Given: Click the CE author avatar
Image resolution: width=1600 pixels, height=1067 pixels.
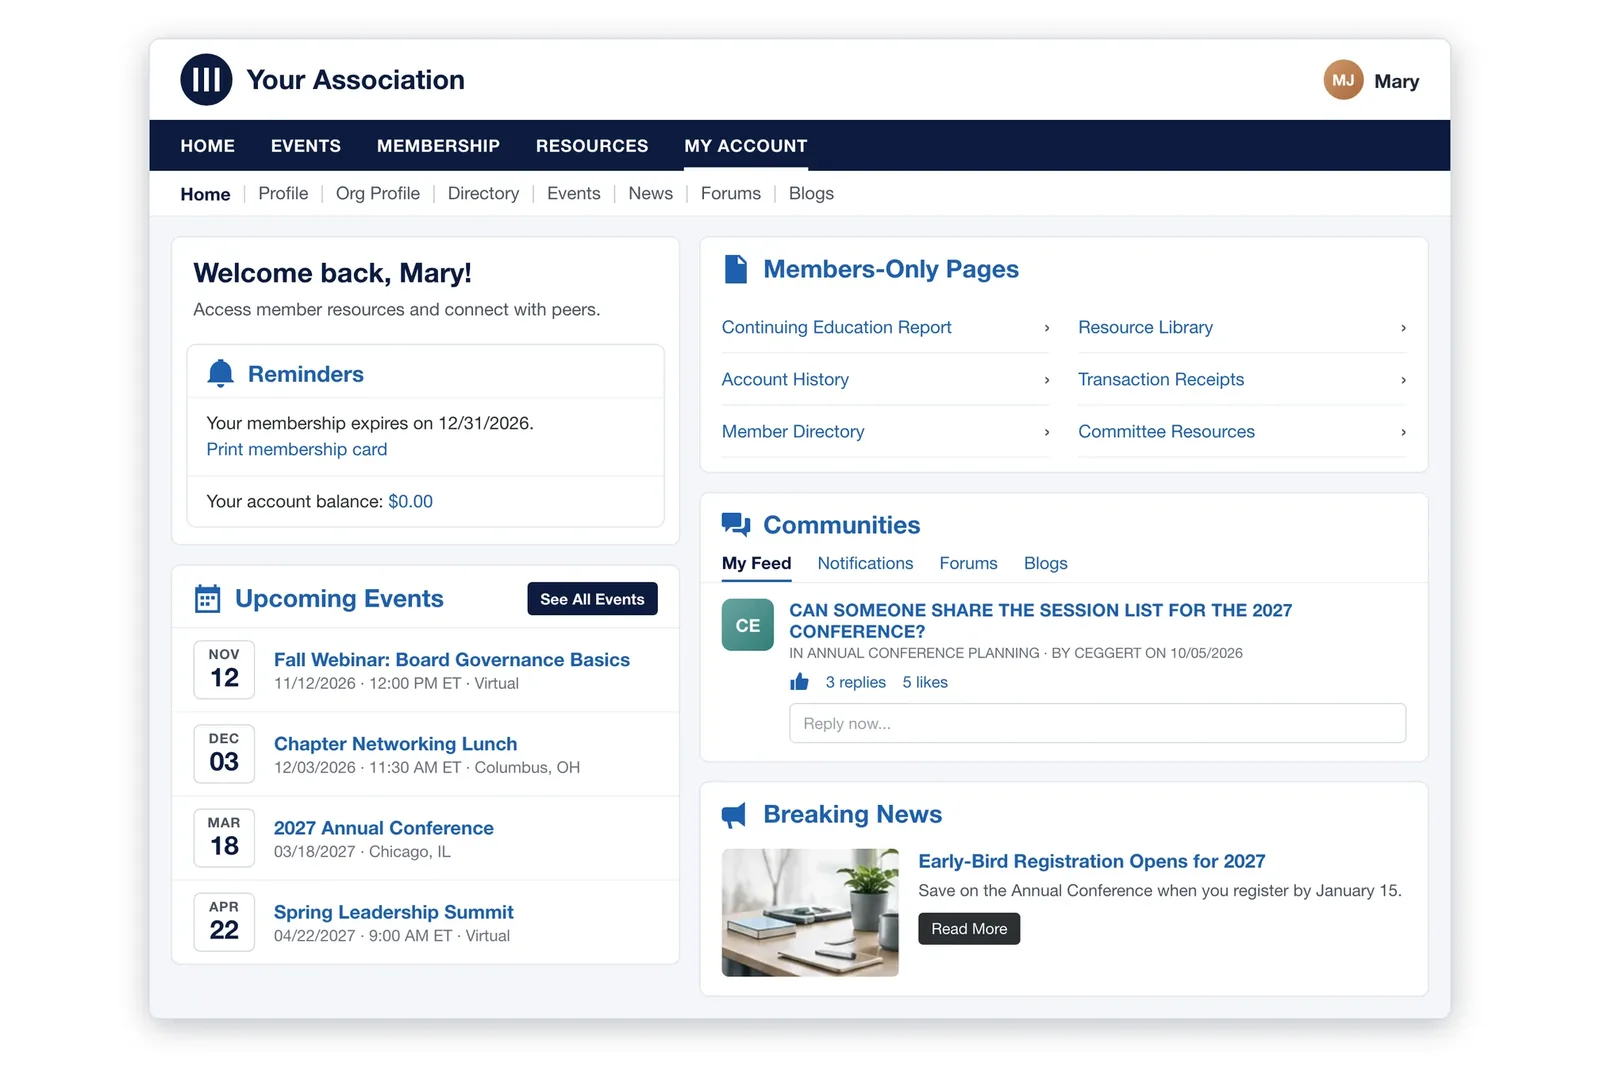Looking at the screenshot, I should pos(748,625).
